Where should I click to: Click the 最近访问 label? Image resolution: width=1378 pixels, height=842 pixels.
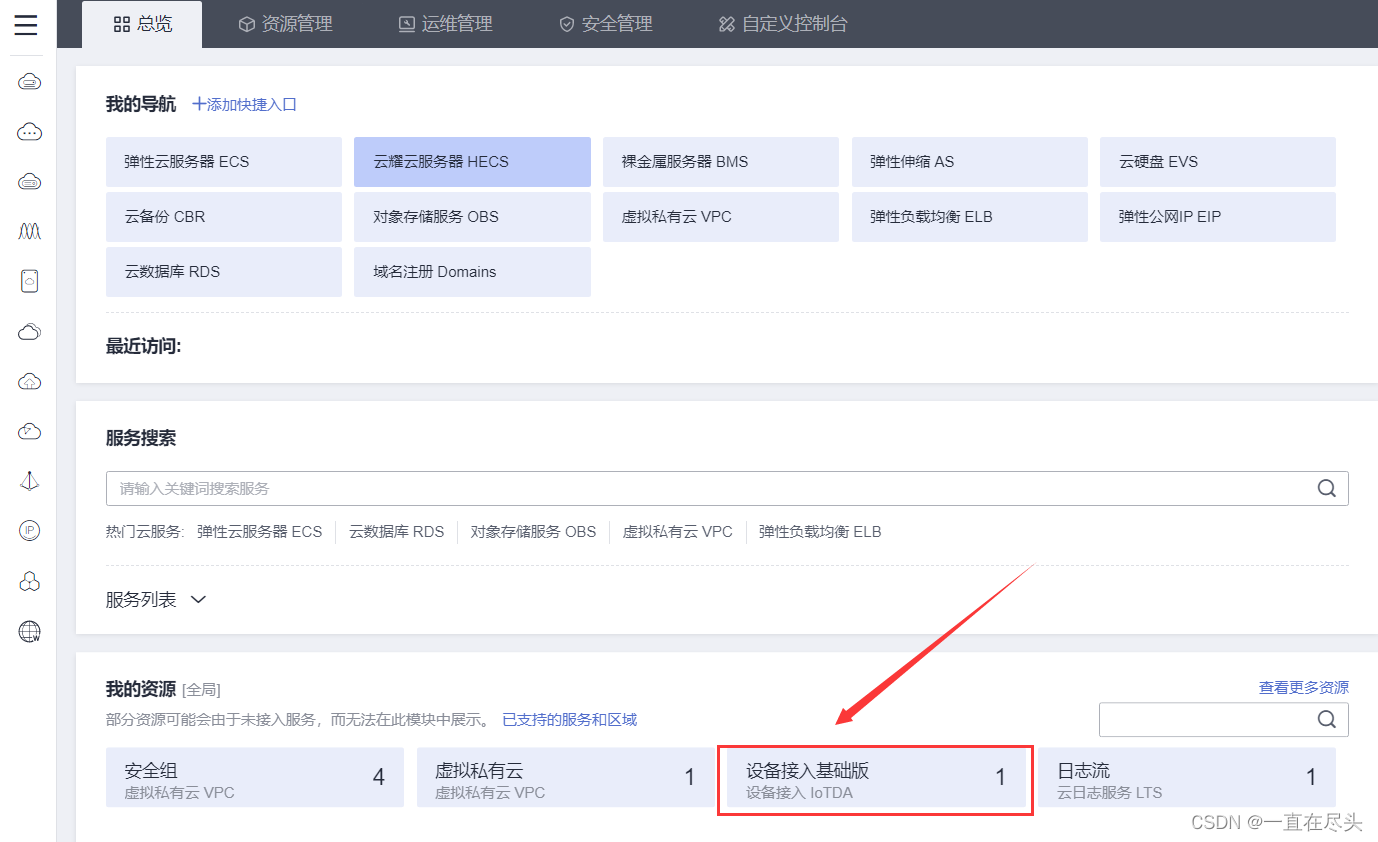[144, 347]
